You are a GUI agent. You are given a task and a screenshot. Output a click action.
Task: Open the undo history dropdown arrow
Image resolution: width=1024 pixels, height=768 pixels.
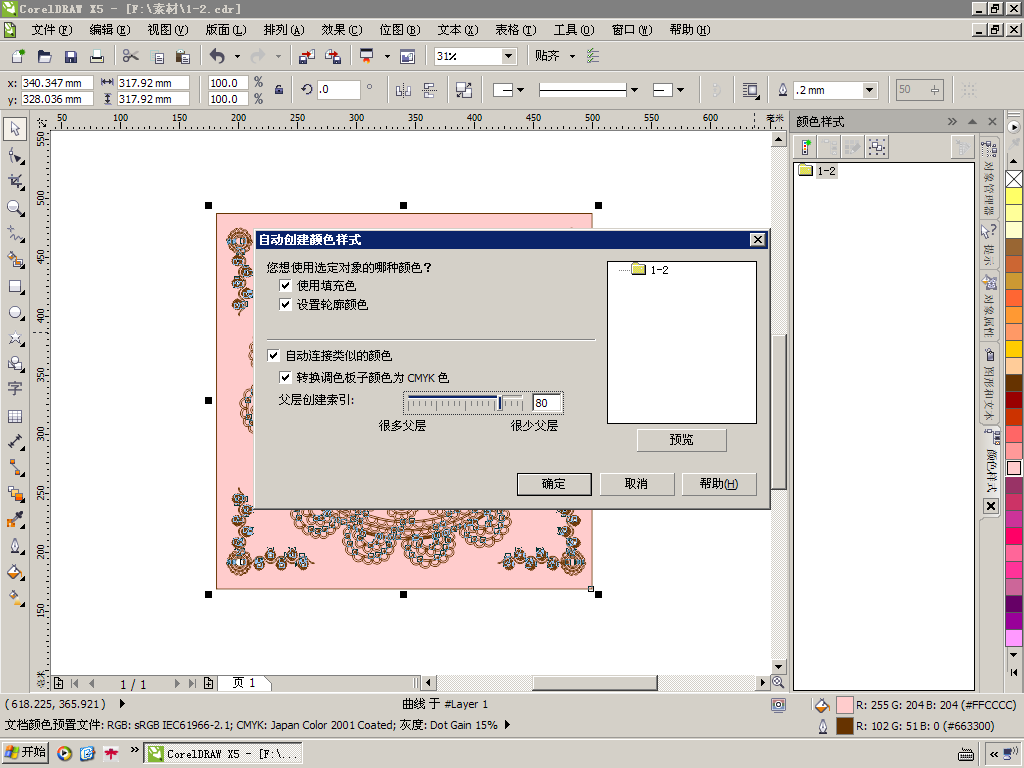click(238, 56)
